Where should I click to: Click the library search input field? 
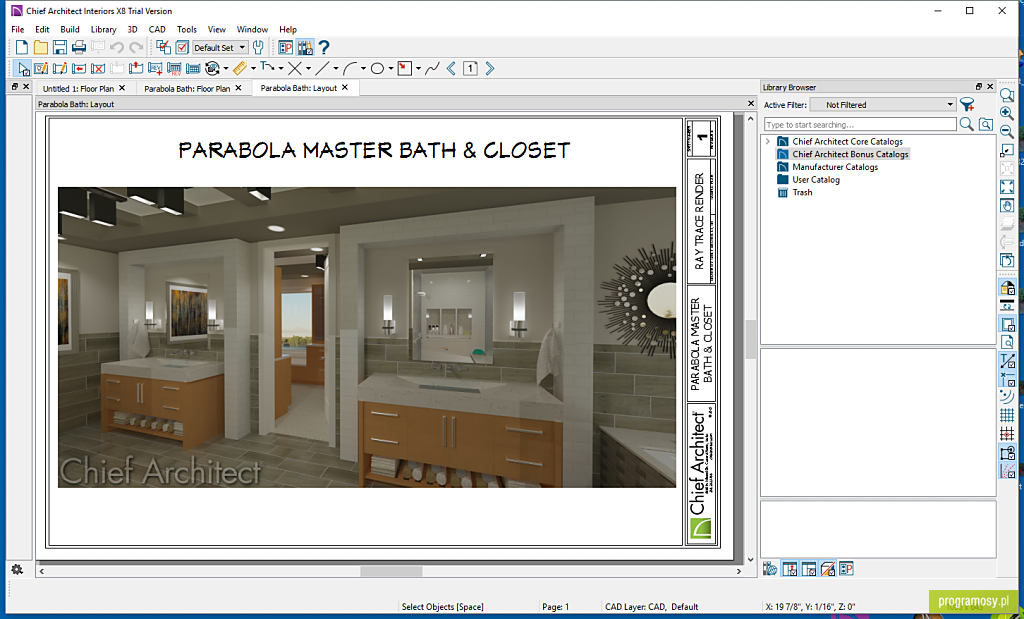click(860, 124)
